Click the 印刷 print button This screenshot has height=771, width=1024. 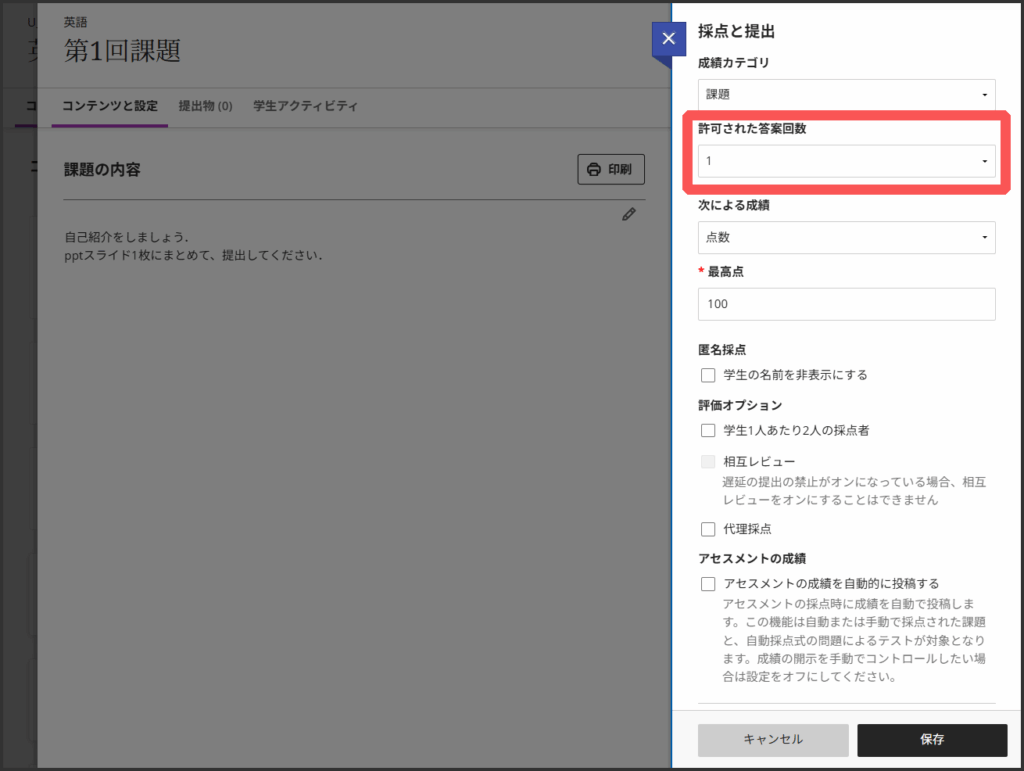pos(611,170)
